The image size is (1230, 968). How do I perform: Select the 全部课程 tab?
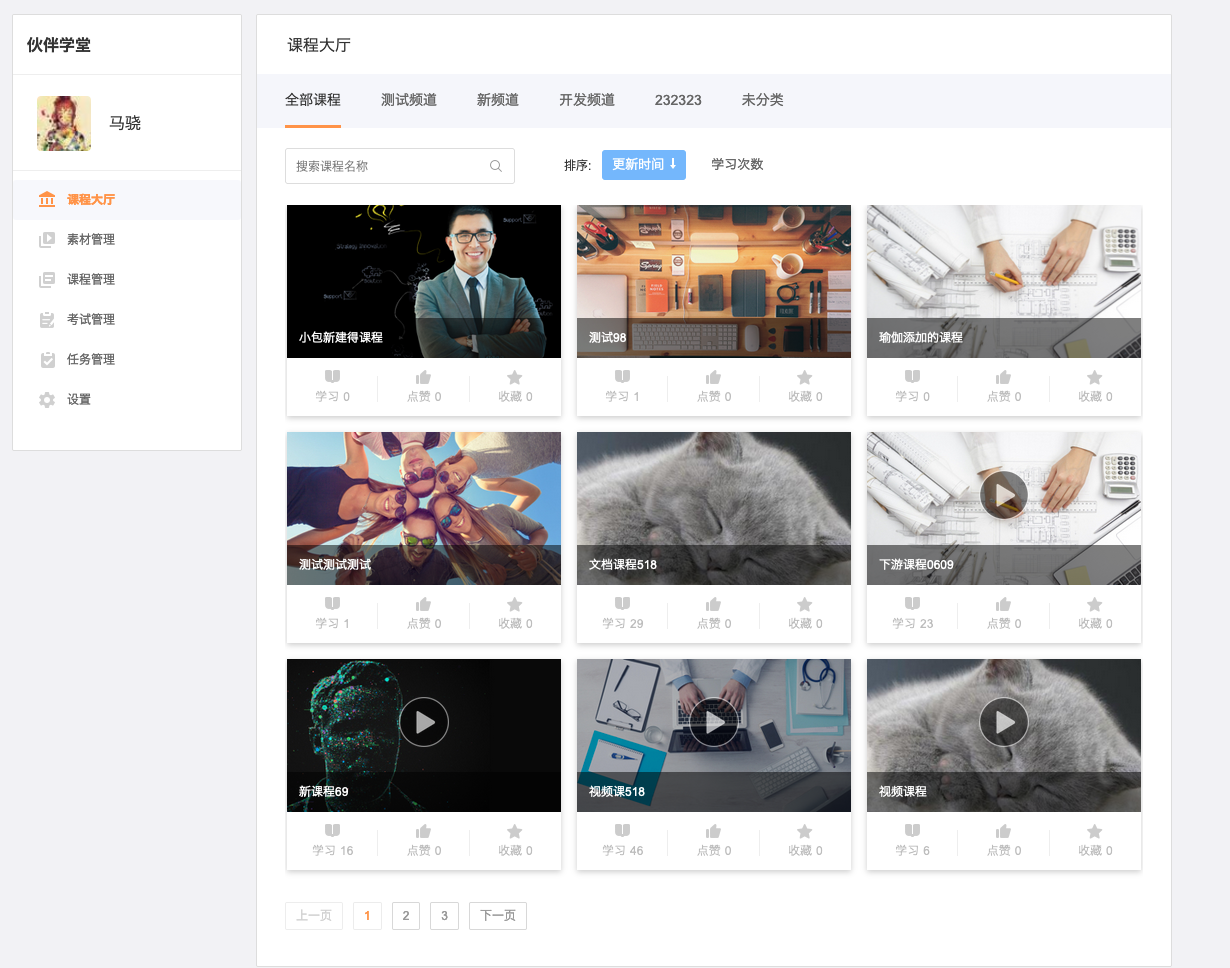click(313, 100)
